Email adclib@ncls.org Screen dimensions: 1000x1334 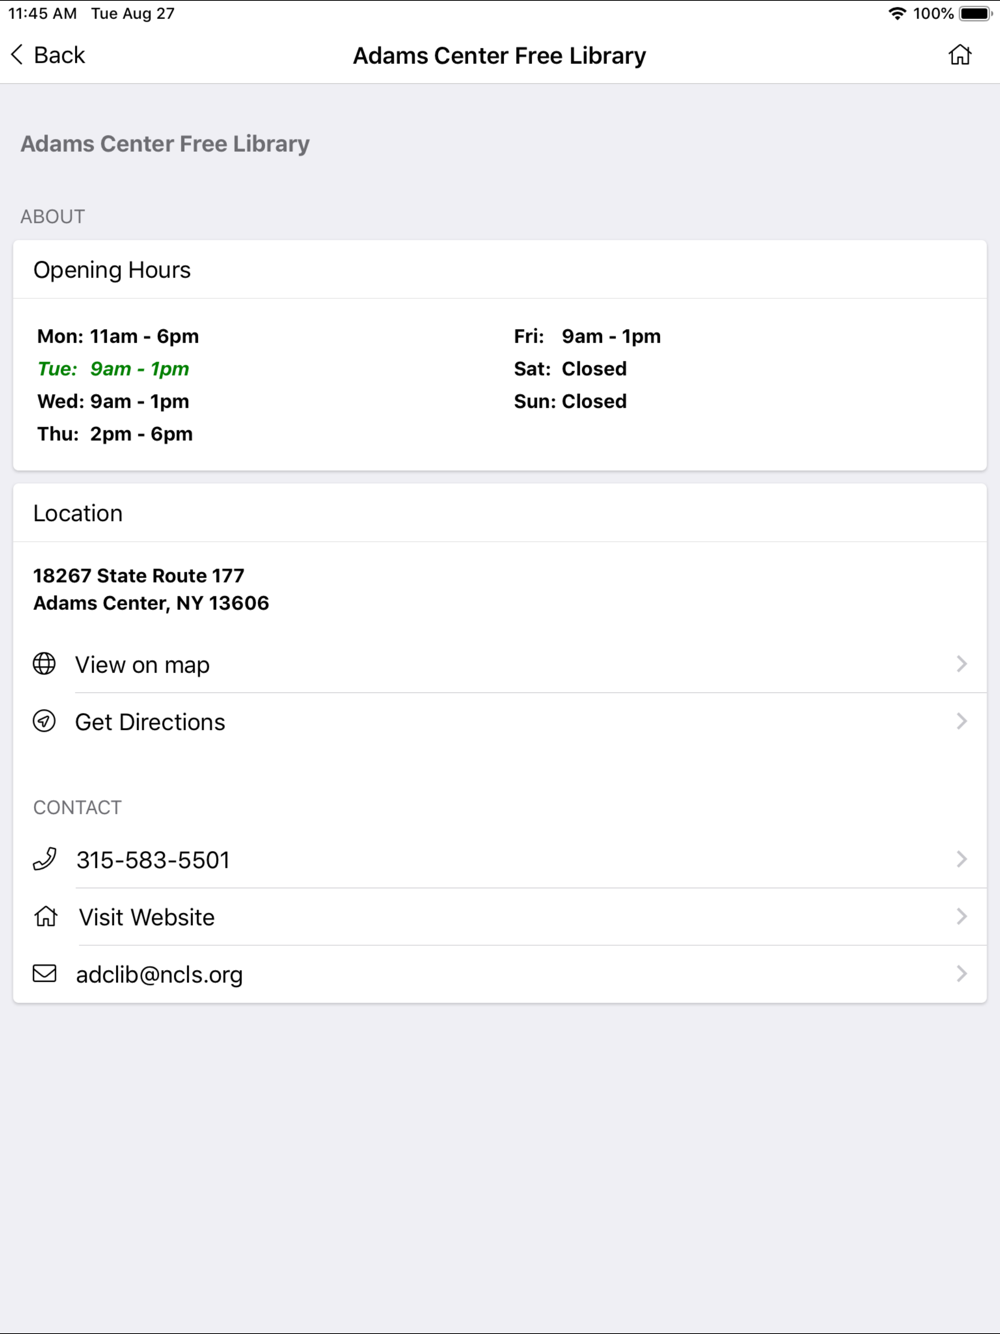(x=159, y=975)
